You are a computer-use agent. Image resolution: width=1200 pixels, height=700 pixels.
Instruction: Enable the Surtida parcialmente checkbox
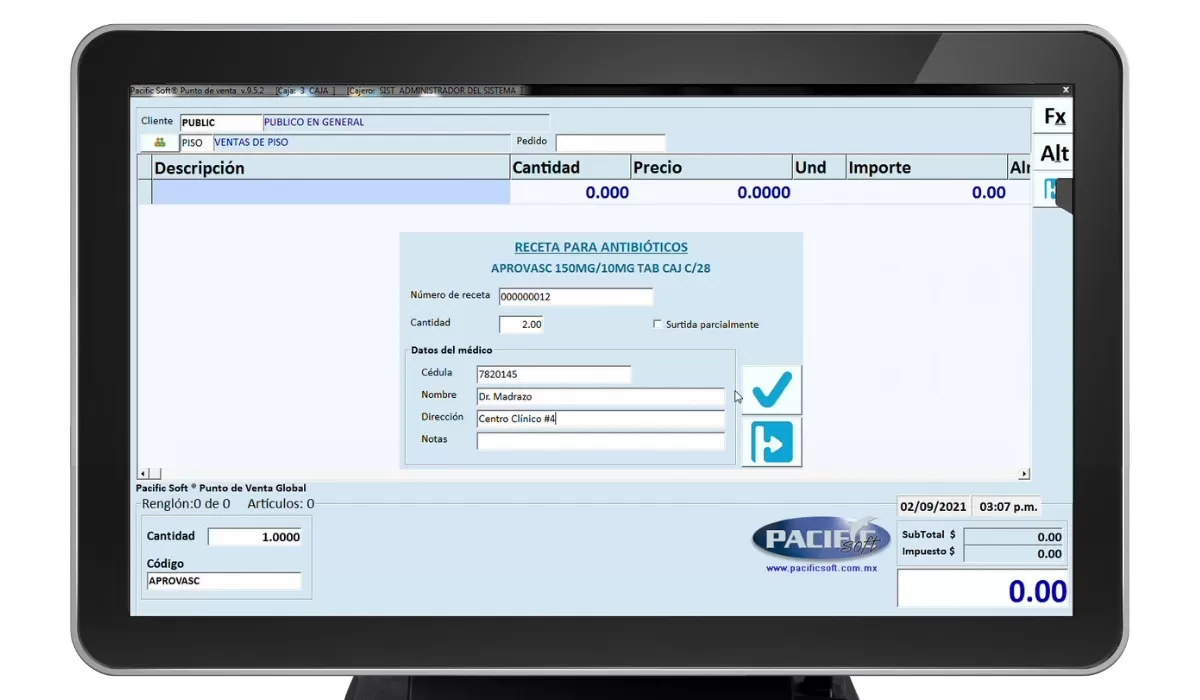tap(658, 324)
